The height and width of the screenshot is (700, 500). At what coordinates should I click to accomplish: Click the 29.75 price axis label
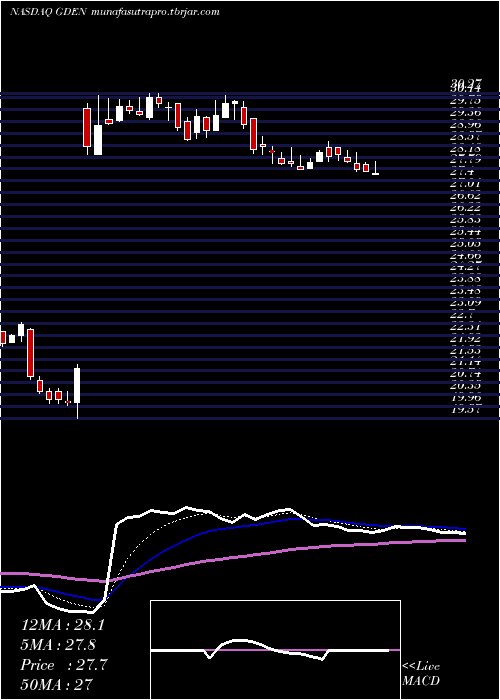click(466, 101)
